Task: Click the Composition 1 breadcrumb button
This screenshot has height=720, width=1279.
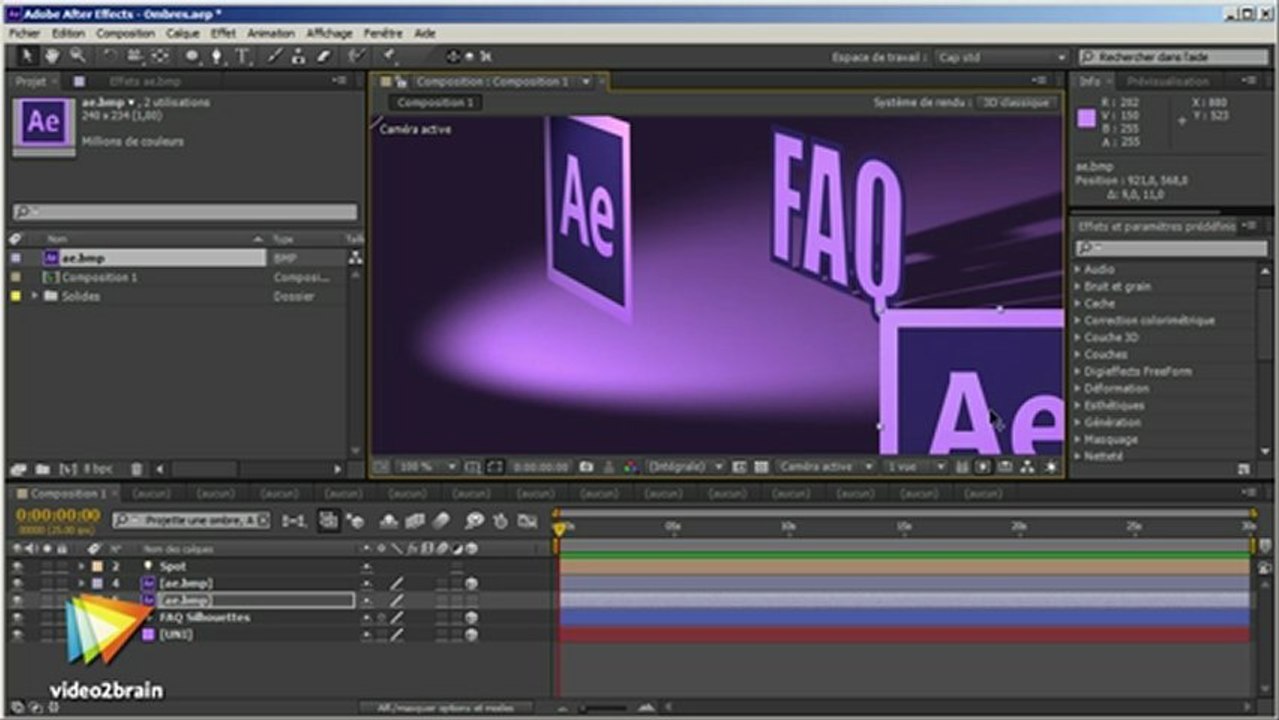Action: click(435, 103)
